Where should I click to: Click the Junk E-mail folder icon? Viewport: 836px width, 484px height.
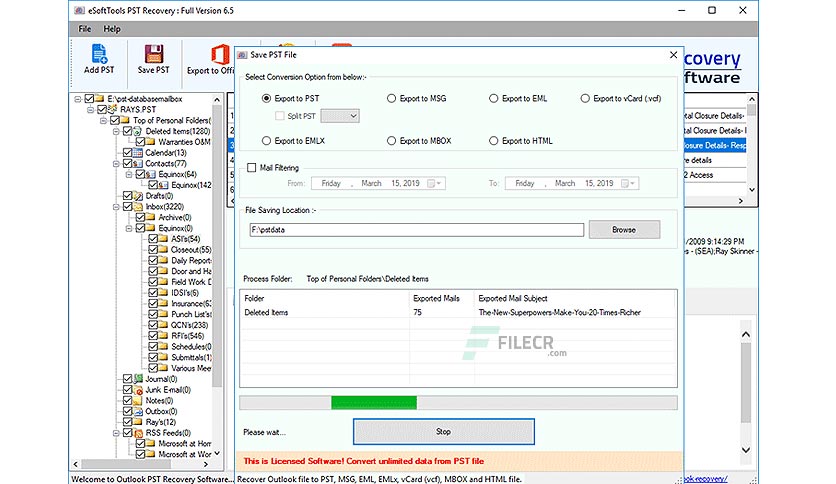(x=138, y=390)
